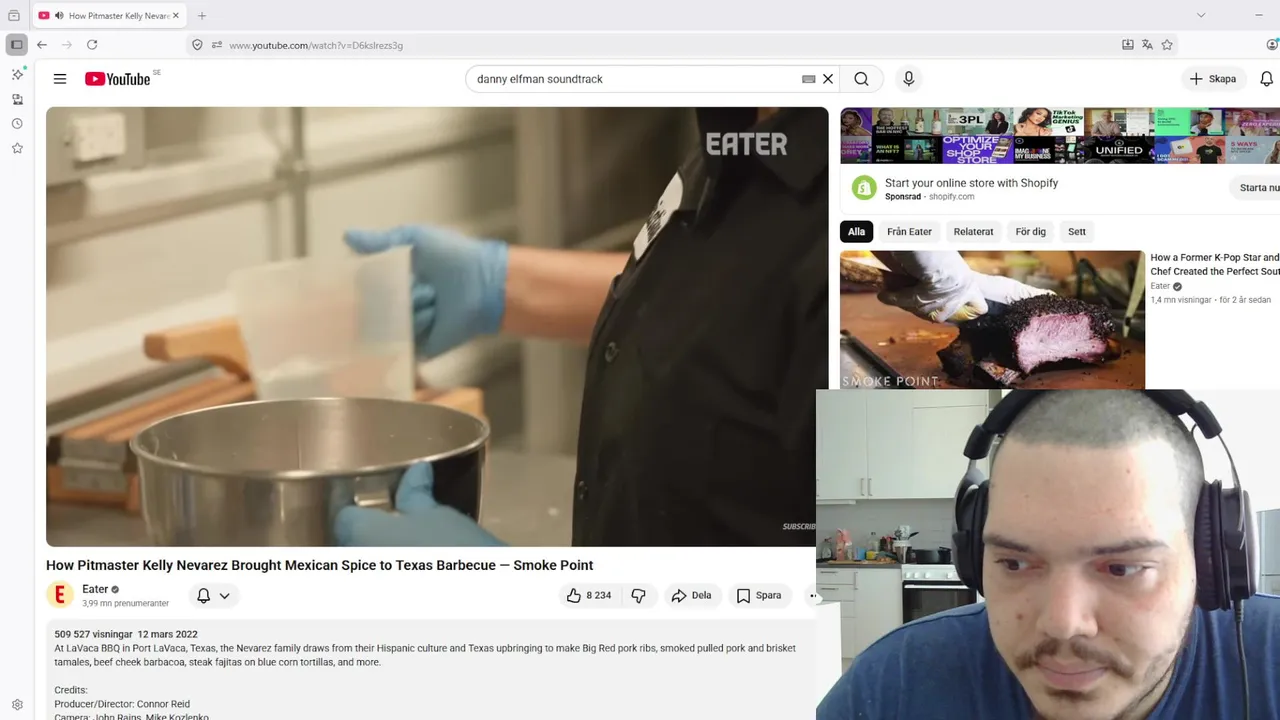
Task: Open site settings icon in address bar
Action: [217, 45]
